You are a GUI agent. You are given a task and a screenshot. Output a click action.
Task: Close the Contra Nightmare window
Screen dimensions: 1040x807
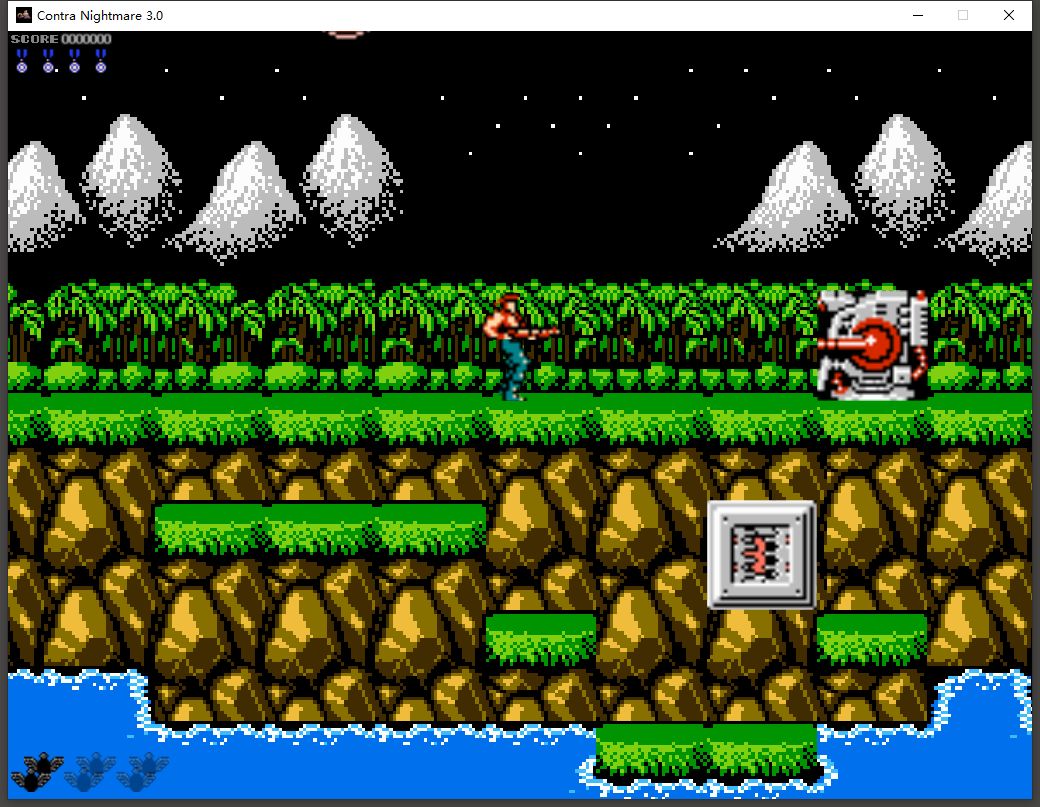pos(1009,15)
